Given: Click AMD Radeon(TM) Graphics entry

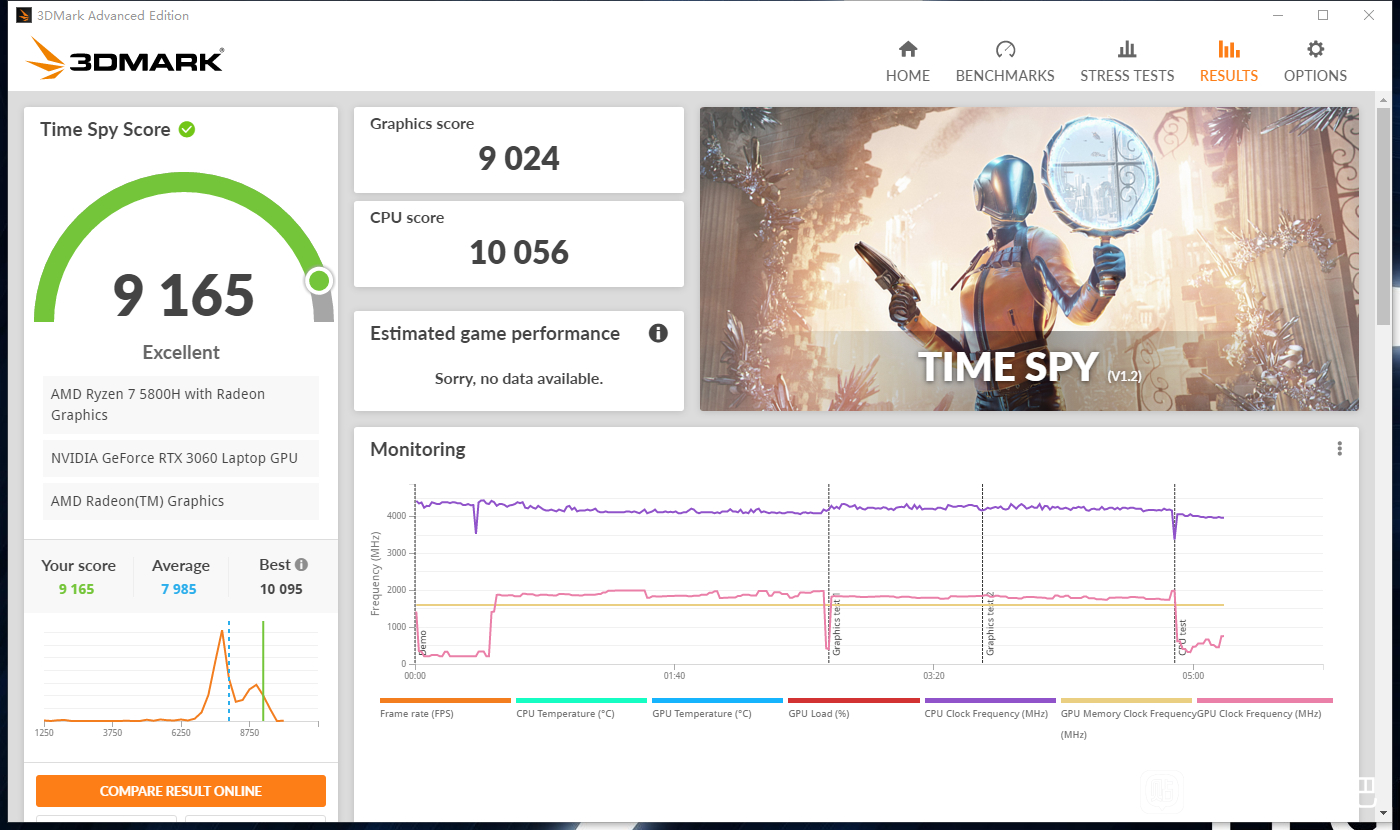Looking at the screenshot, I should (181, 501).
